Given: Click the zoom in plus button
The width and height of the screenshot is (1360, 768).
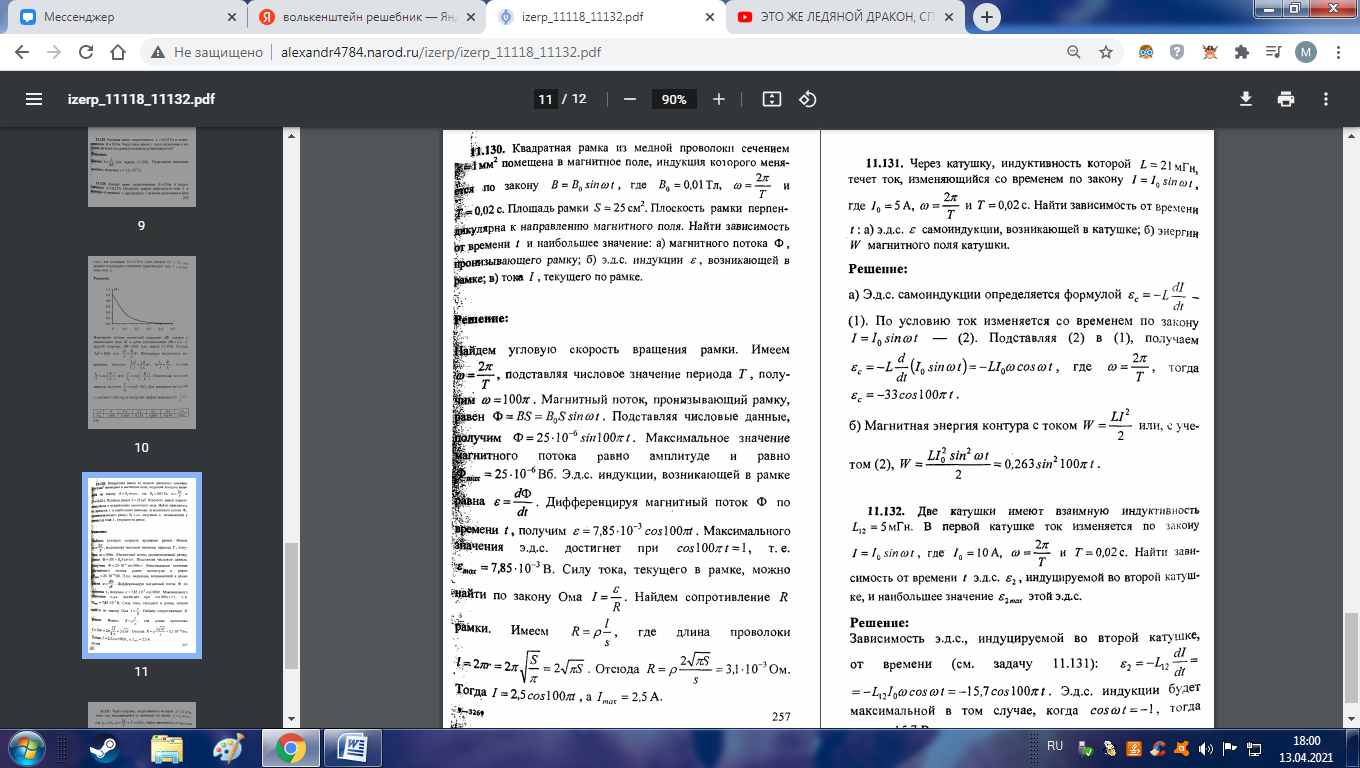Looking at the screenshot, I should (719, 99).
